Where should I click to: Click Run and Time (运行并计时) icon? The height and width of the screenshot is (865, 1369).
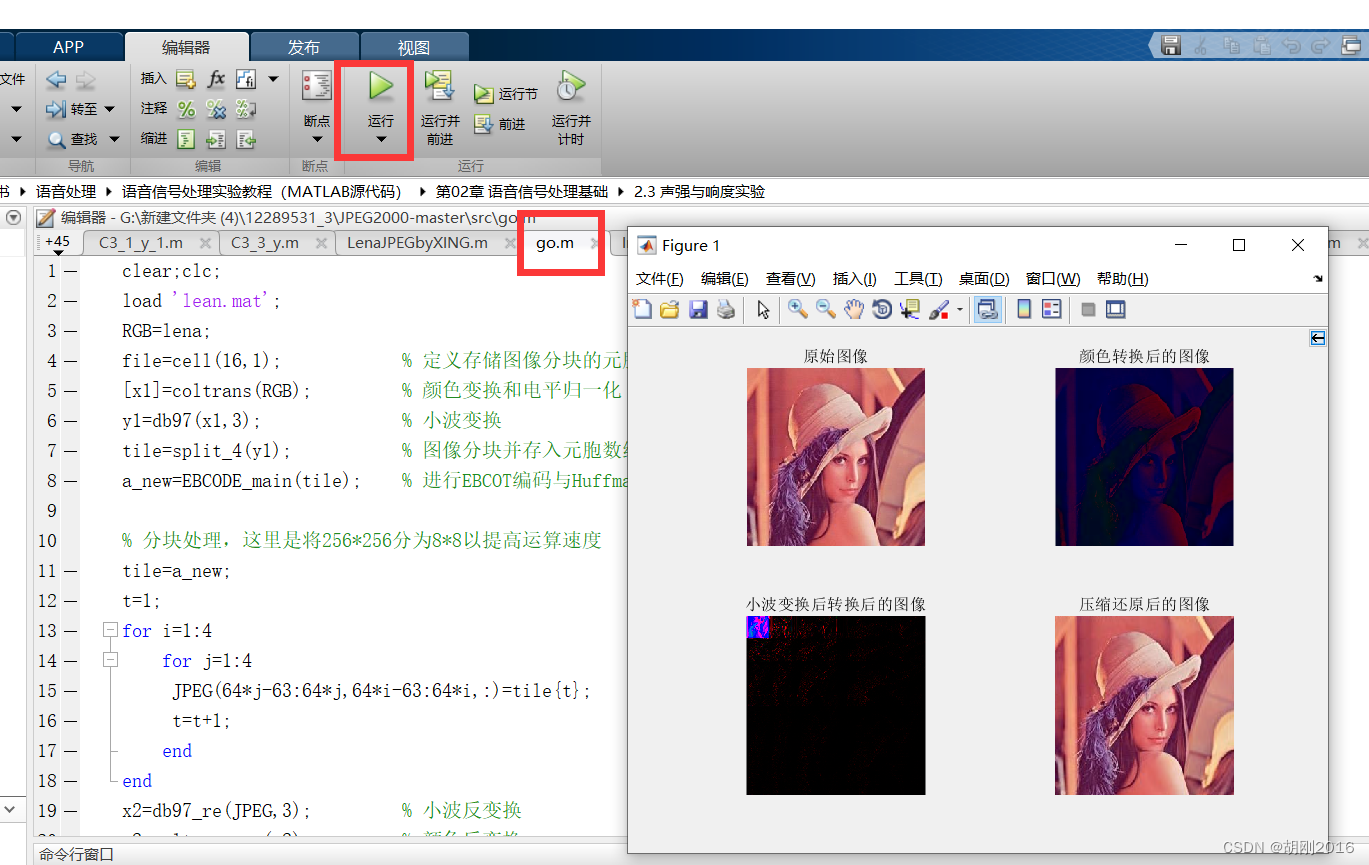click(x=571, y=86)
